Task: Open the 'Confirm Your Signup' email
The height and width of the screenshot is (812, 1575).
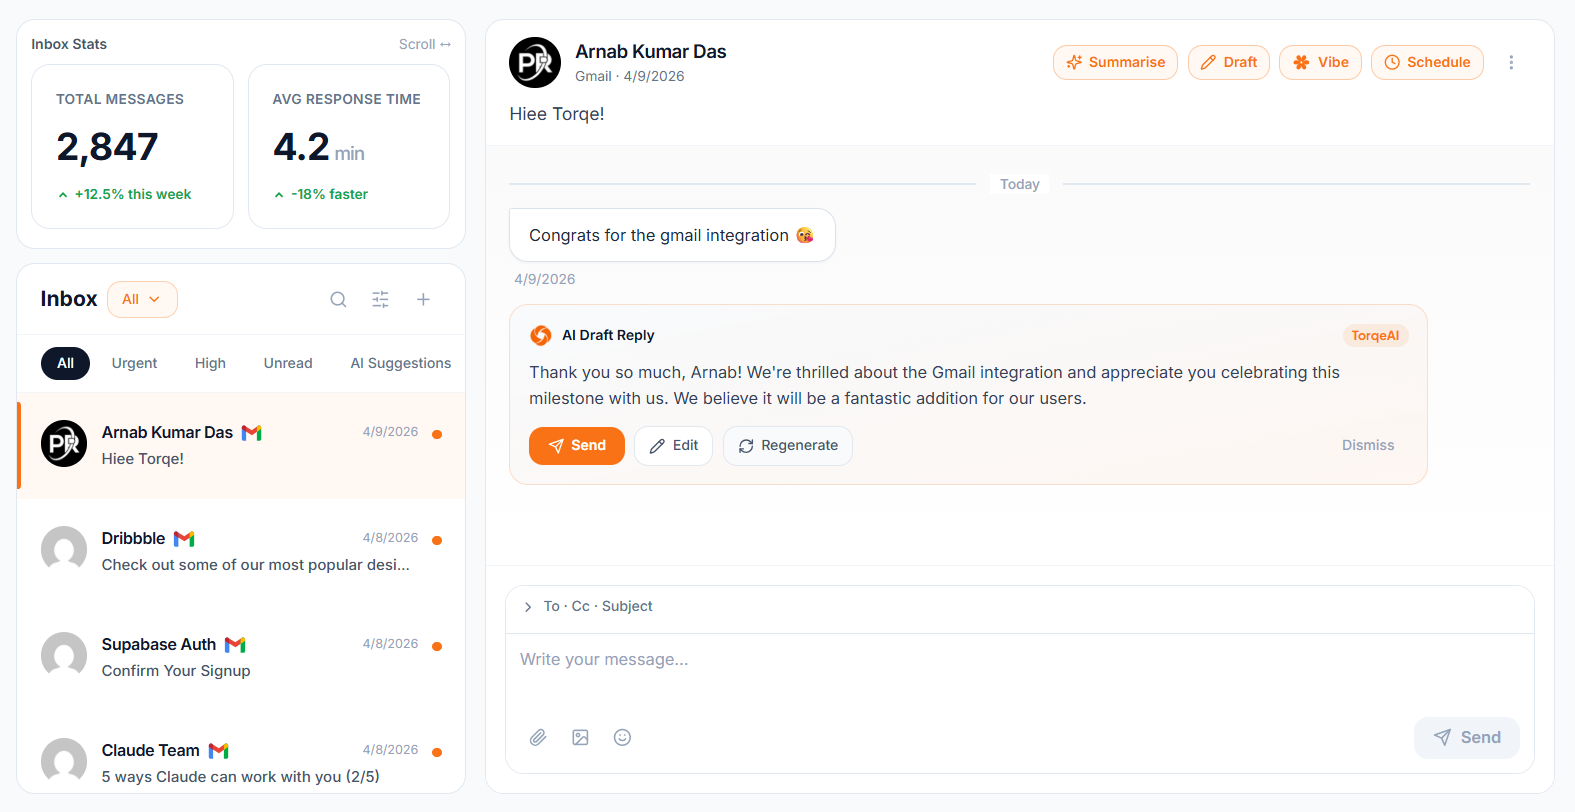Action: click(x=241, y=658)
